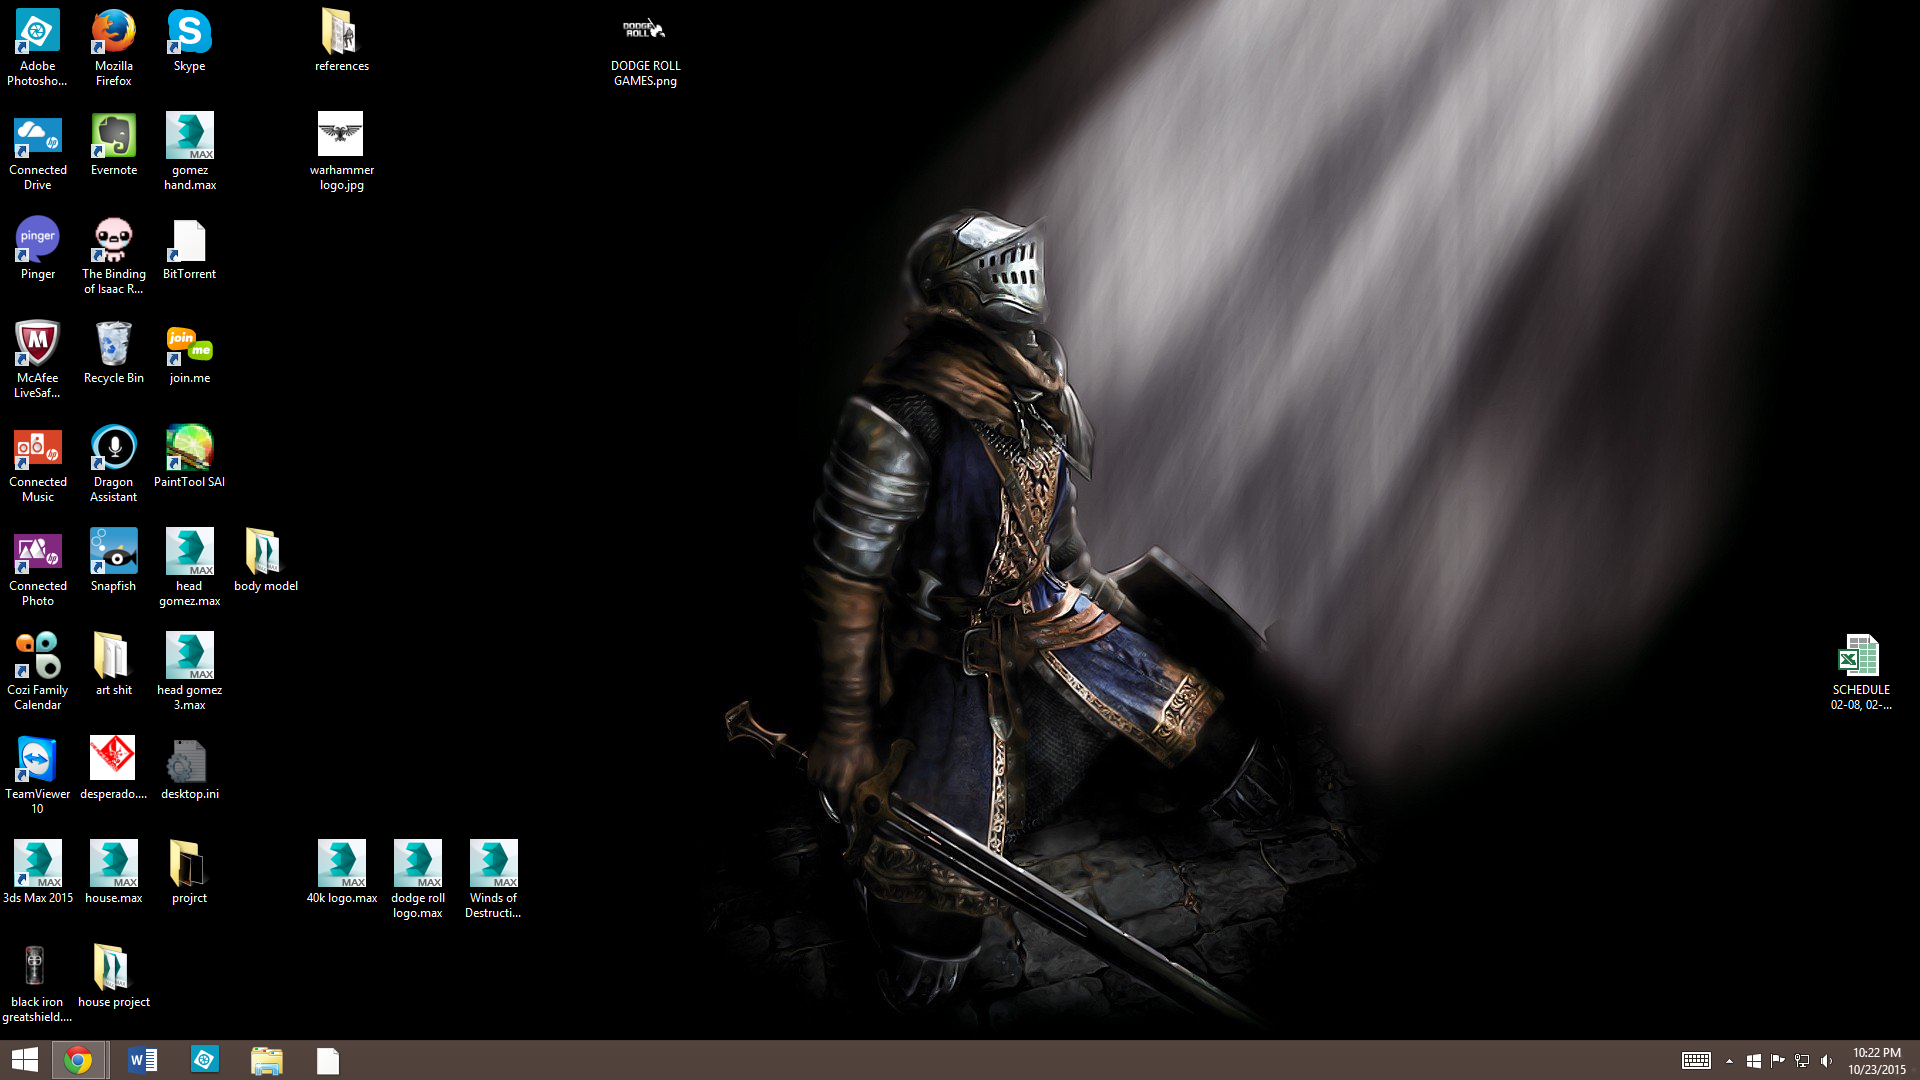
Task: Select the Mozilla Firefox desktop icon
Action: coord(113,33)
